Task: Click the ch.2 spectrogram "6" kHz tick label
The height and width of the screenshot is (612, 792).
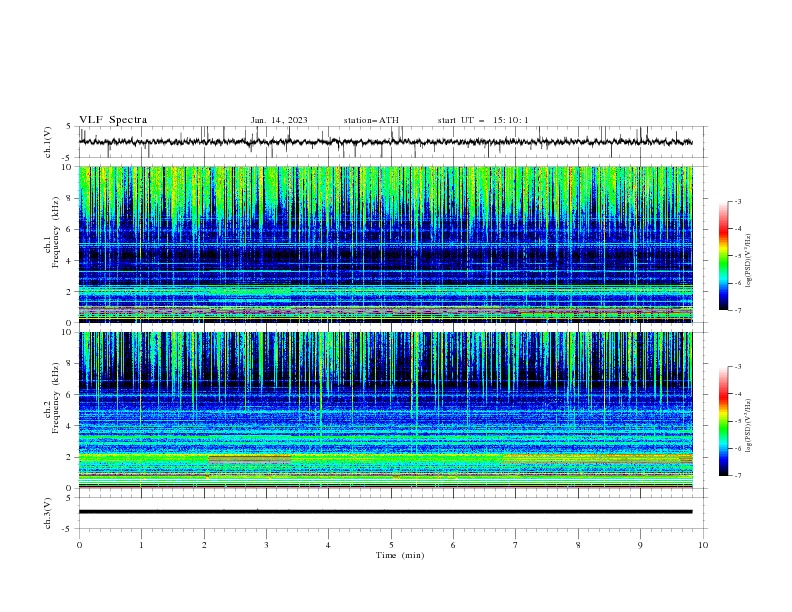Action: click(71, 395)
